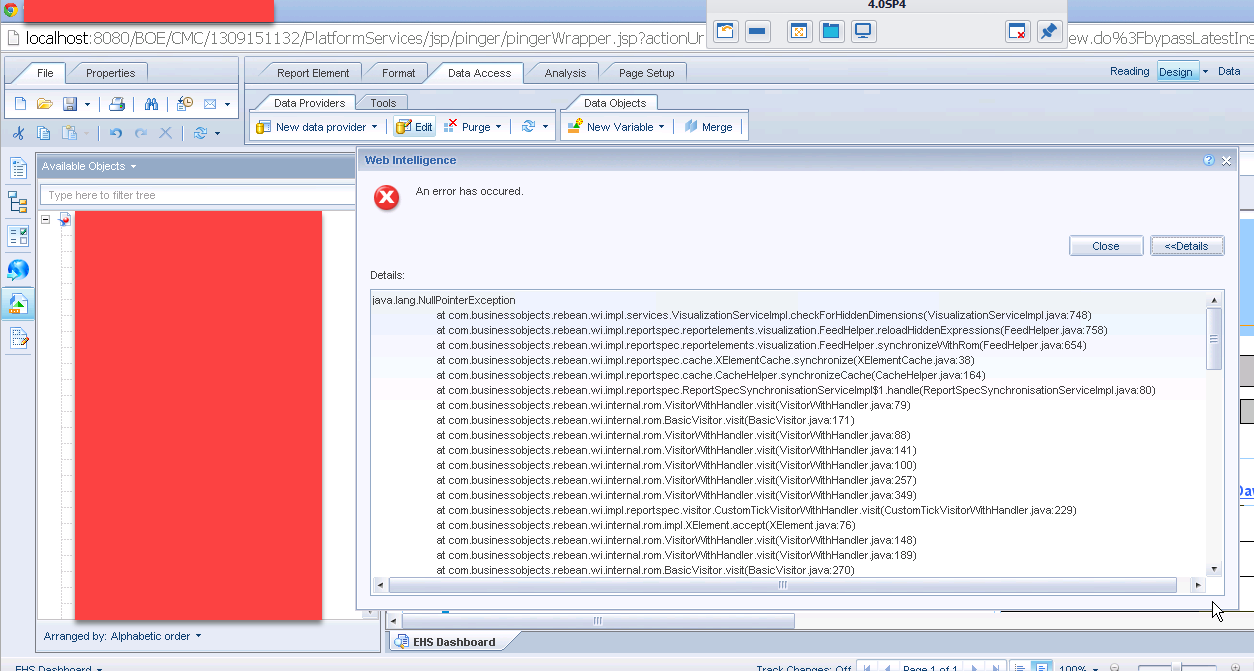
Task: Expand the New data provider dropdown arrow
Action: pyautogui.click(x=375, y=127)
